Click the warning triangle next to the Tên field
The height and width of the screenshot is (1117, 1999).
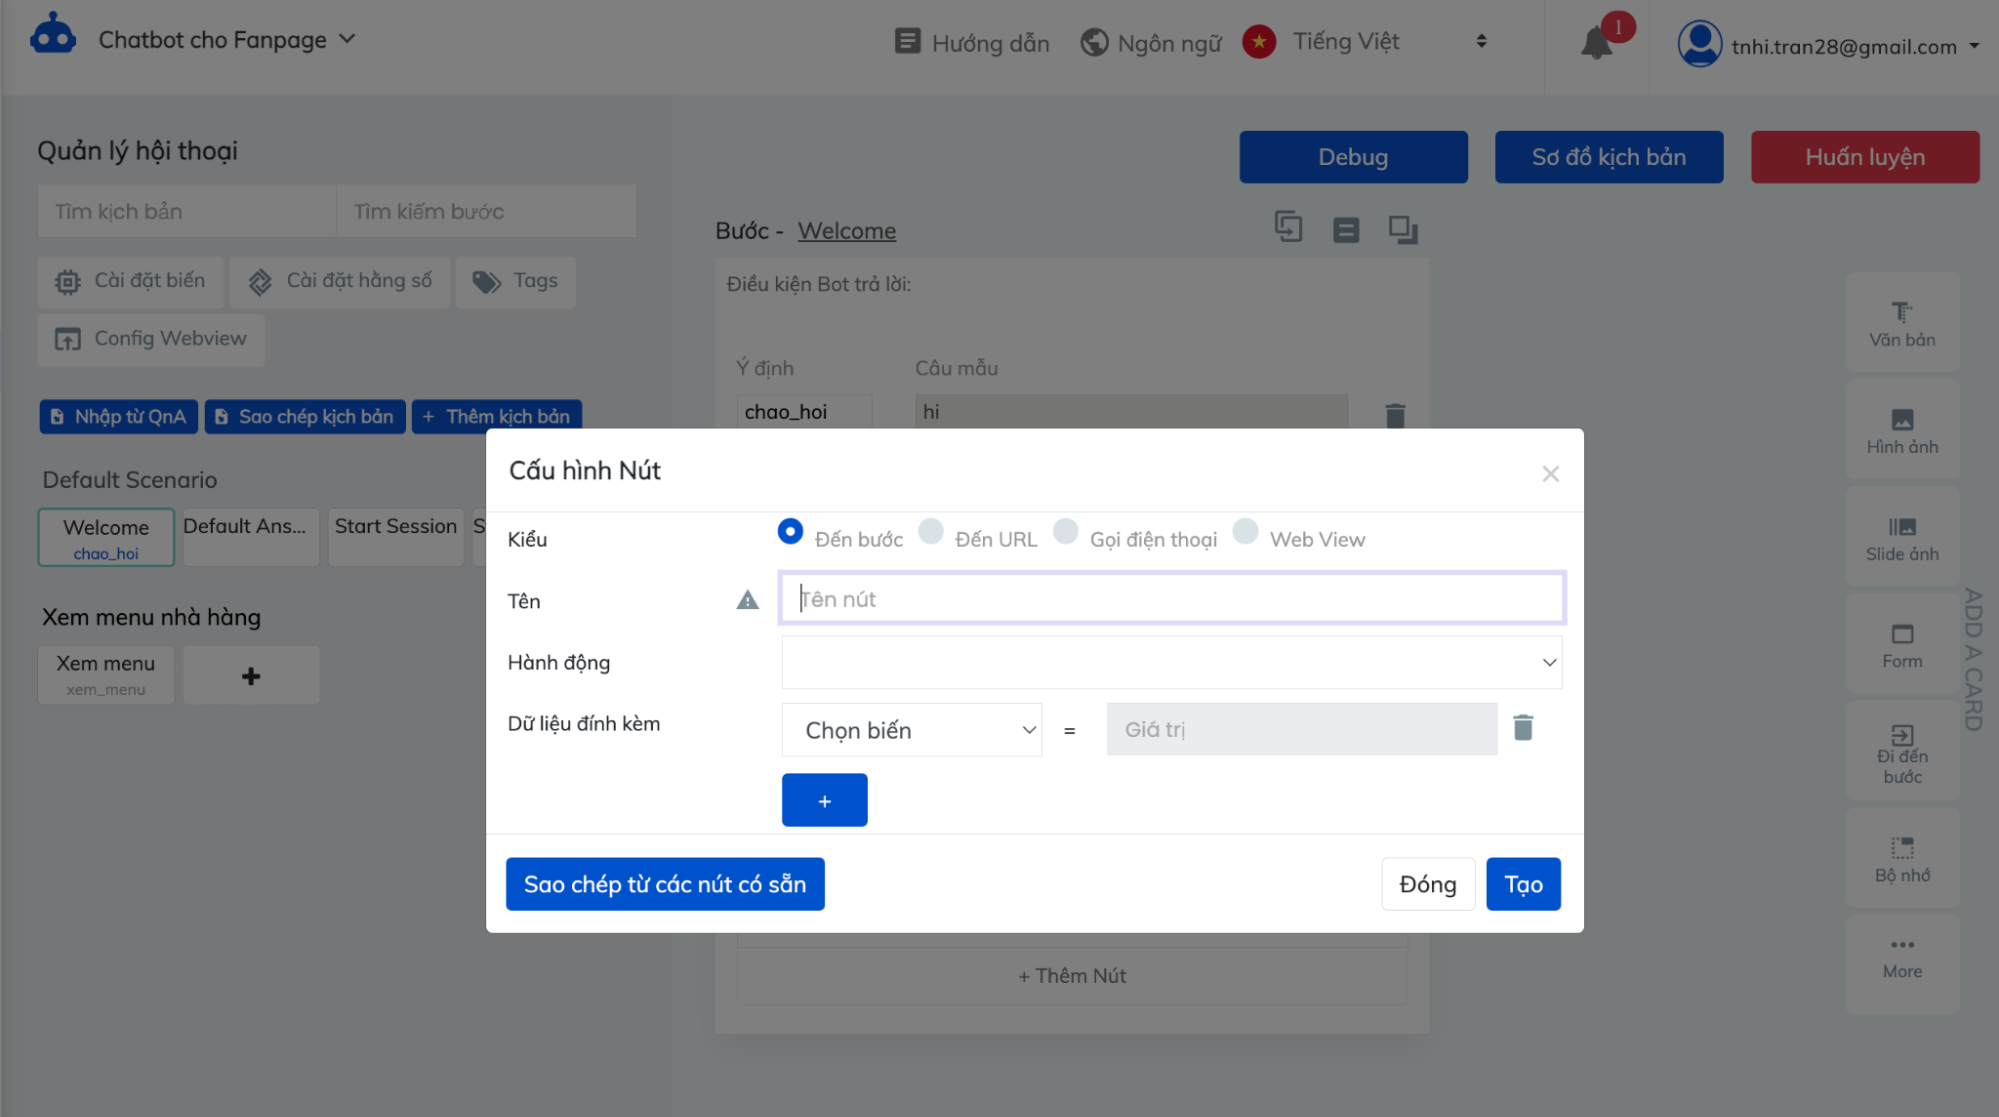[747, 600]
